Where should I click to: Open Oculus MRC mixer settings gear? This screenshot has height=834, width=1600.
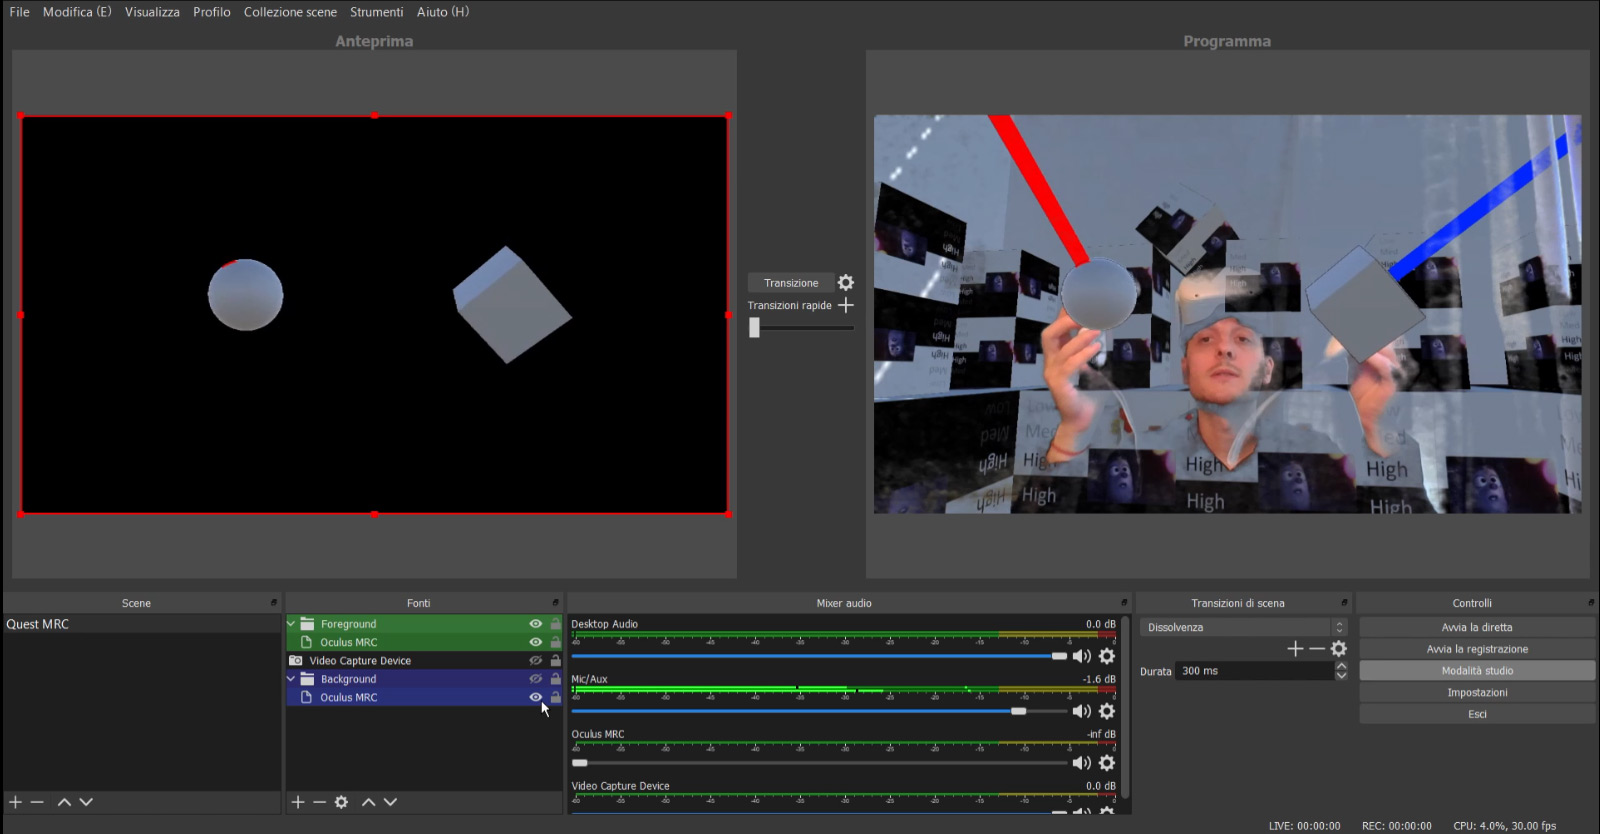tap(1107, 763)
